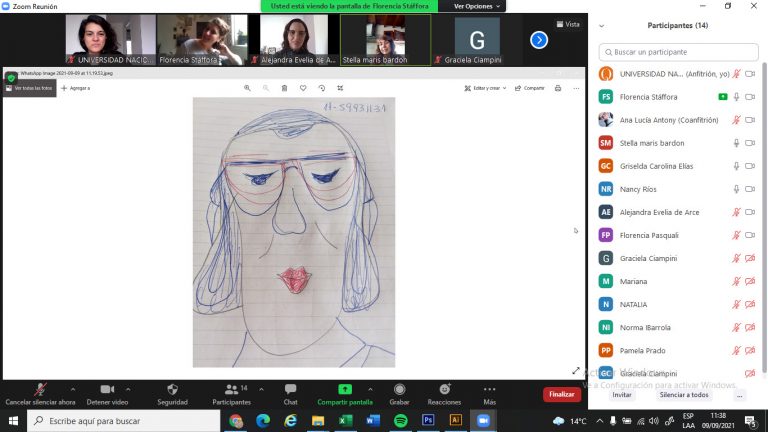Click the green Compartir pantalla icon
Image resolution: width=768 pixels, height=432 pixels.
pyautogui.click(x=345, y=389)
